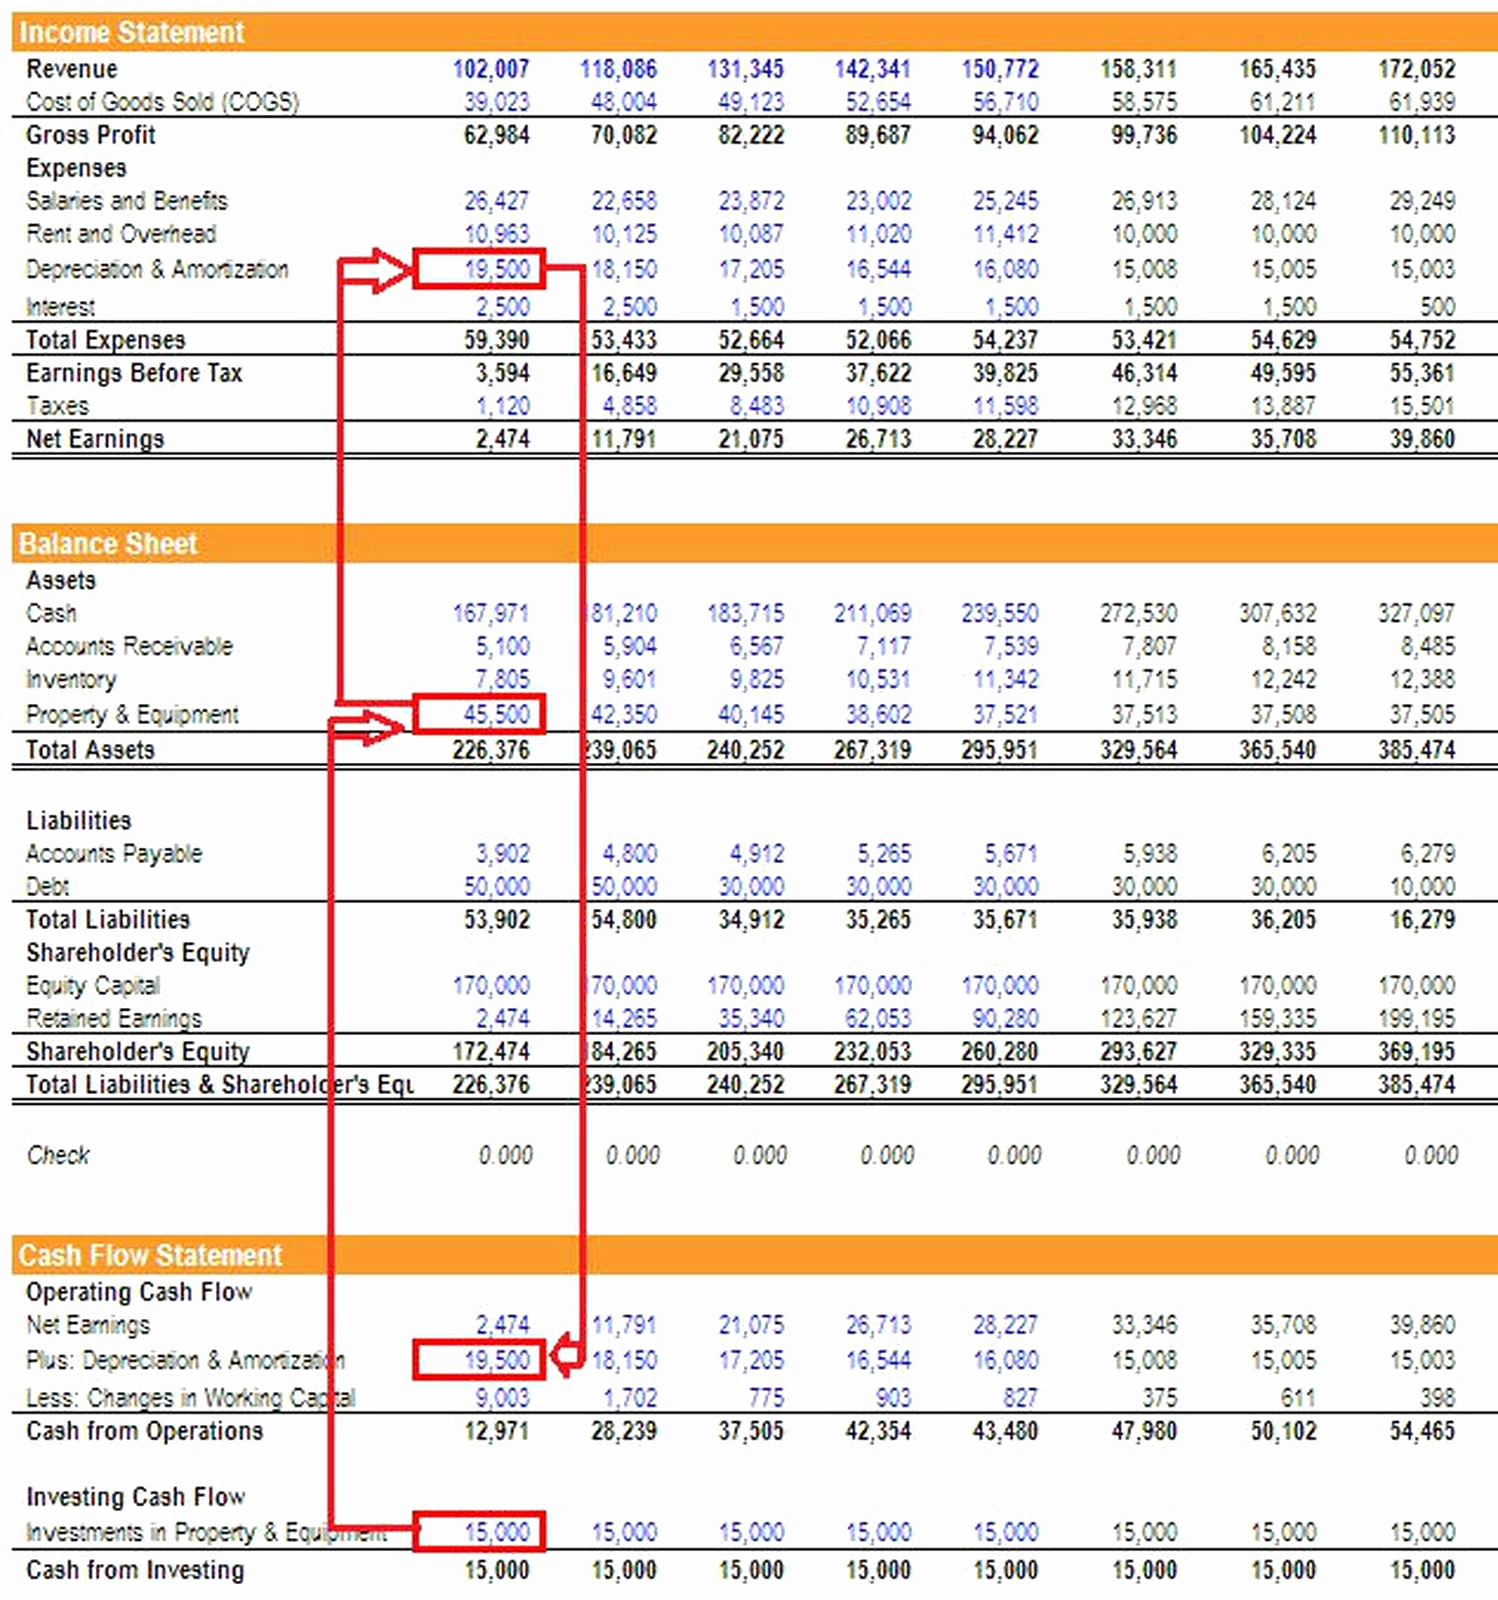
Task: Click the Income Statement header bar
Action: point(755,32)
